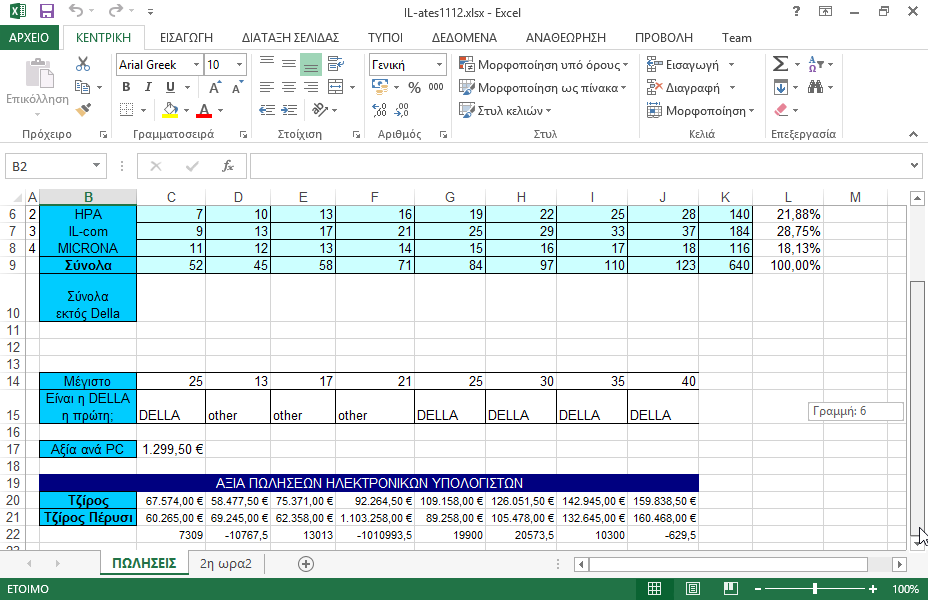
Task: Align text right
Action: (x=311, y=87)
